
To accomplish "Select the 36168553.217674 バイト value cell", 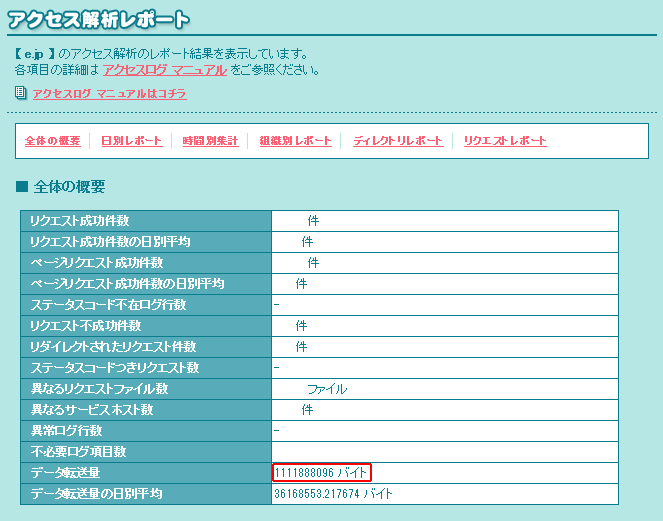I will coord(333,494).
